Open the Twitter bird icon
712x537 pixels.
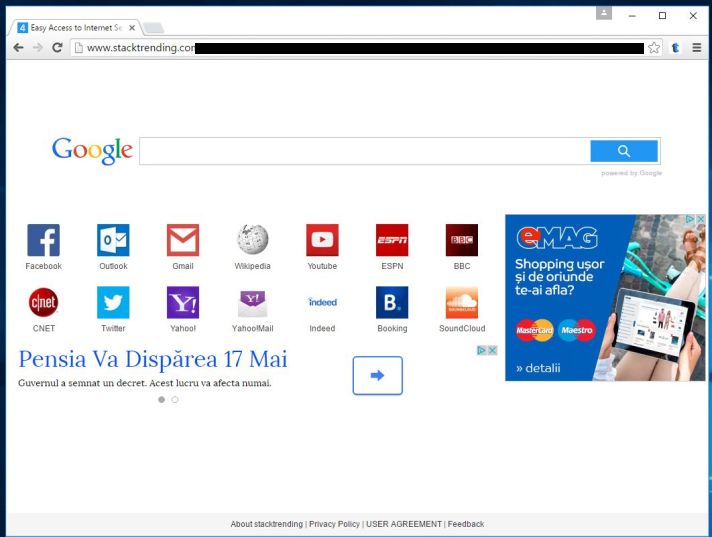tap(113, 302)
